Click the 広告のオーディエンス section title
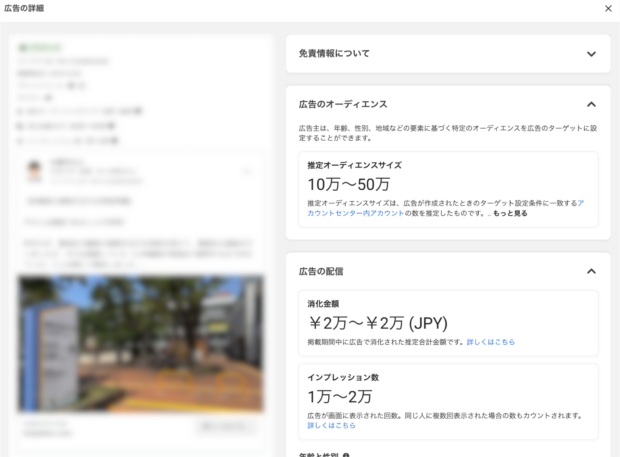Image resolution: width=620 pixels, height=457 pixels. (x=343, y=104)
